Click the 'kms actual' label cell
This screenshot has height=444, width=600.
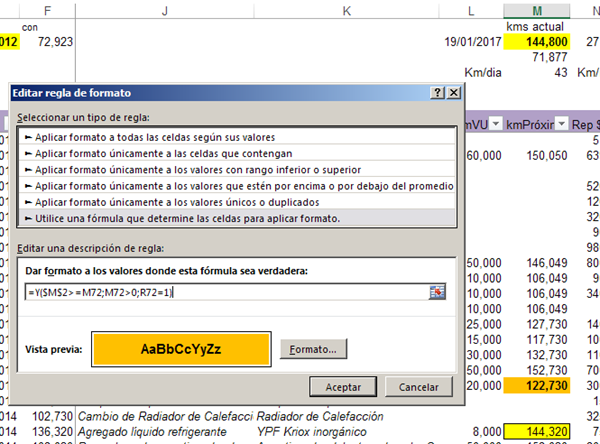point(537,26)
